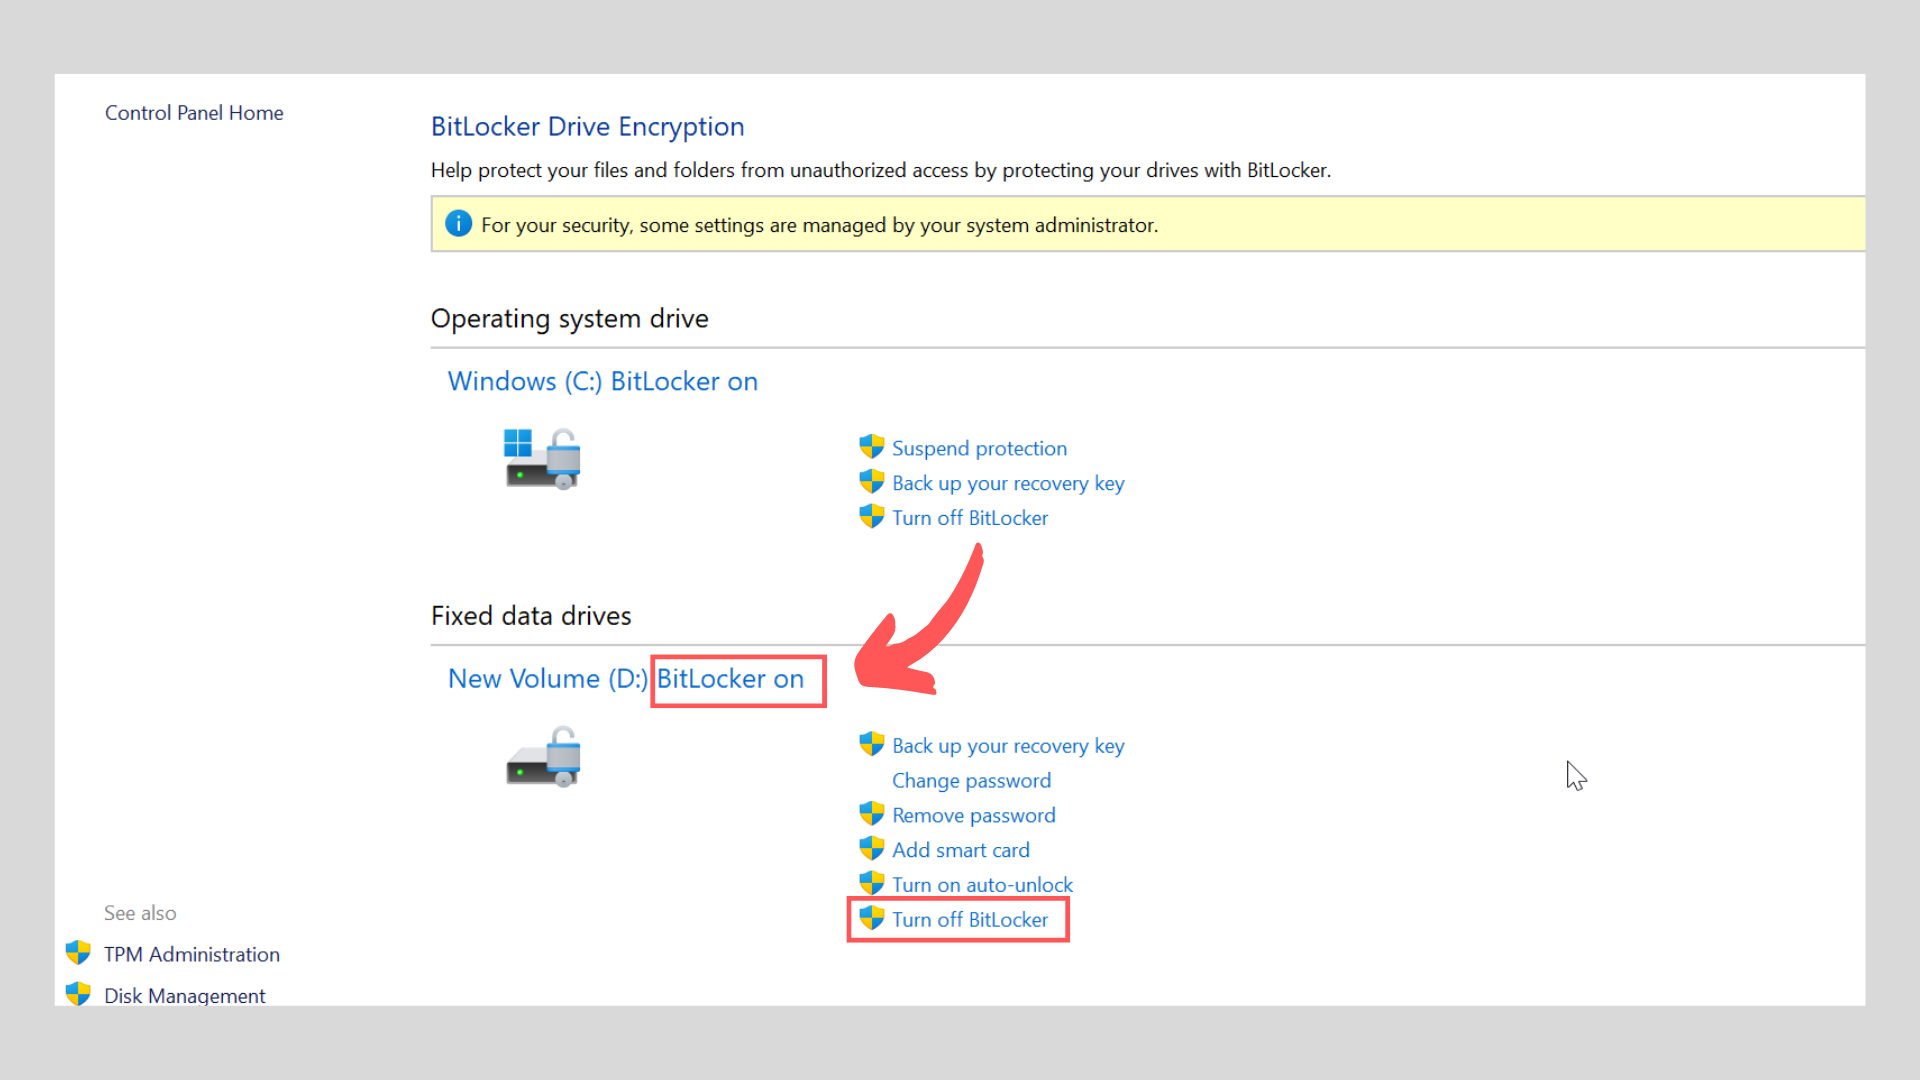Click shield icon beside Turn on auto-unlock
The image size is (1920, 1080).
[x=871, y=883]
